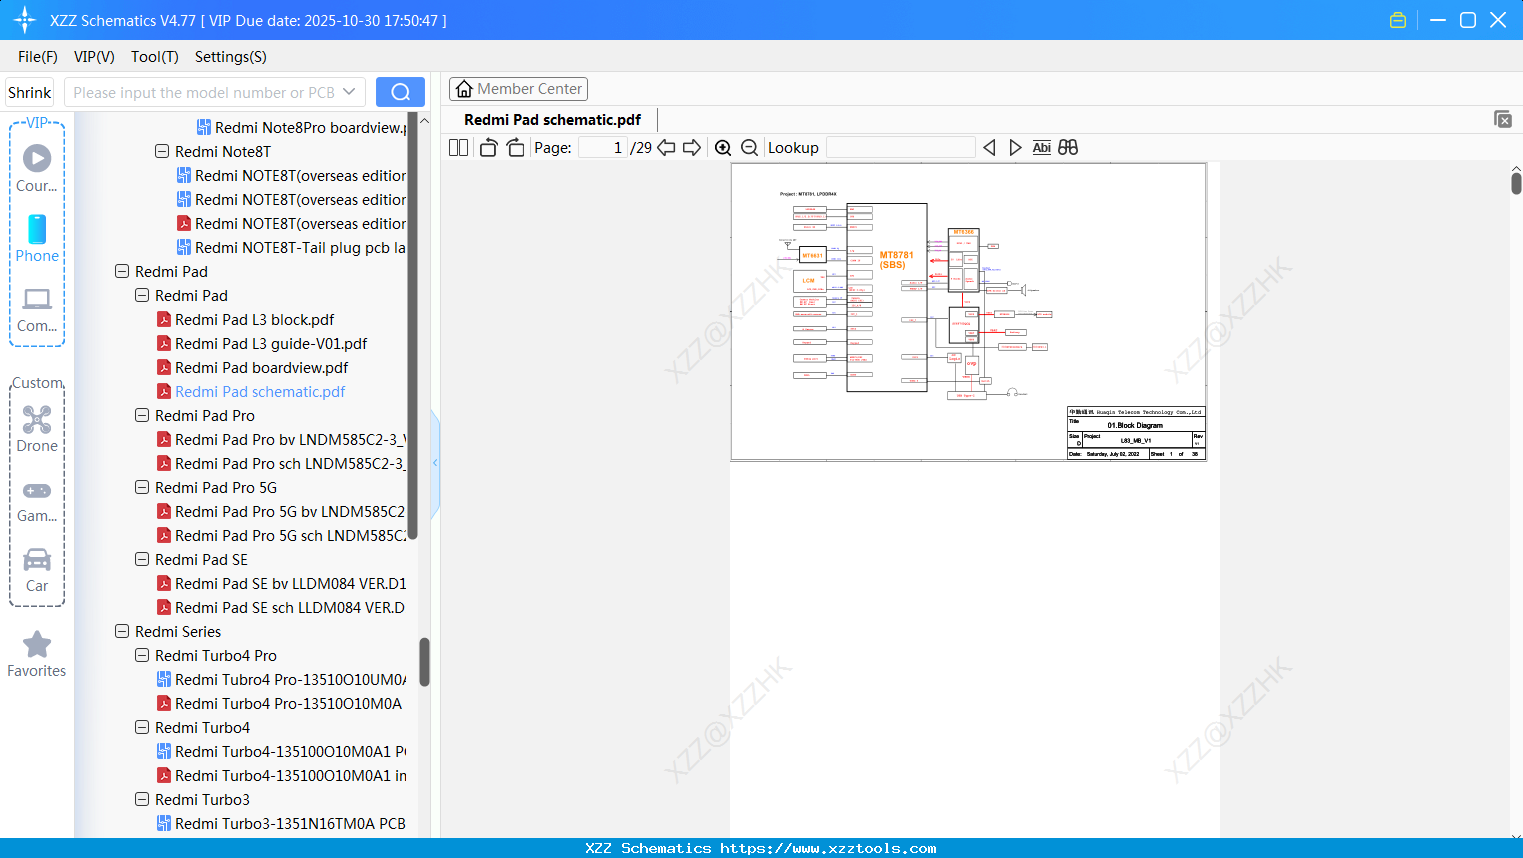The width and height of the screenshot is (1523, 858).
Task: Select the Abi text lookup mode
Action: (x=1041, y=147)
